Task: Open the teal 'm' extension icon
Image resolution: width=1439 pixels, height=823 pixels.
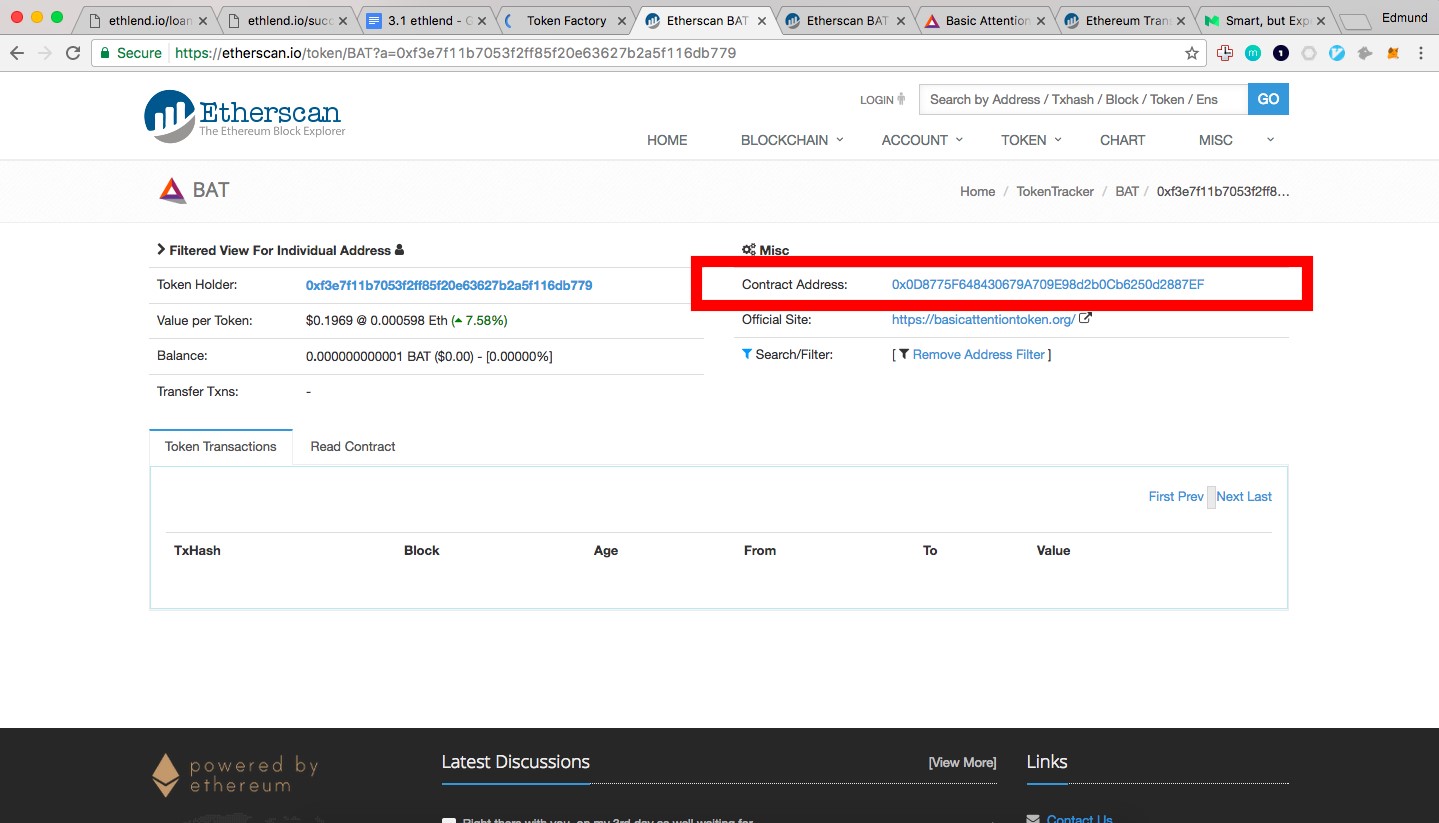Action: [1253, 53]
